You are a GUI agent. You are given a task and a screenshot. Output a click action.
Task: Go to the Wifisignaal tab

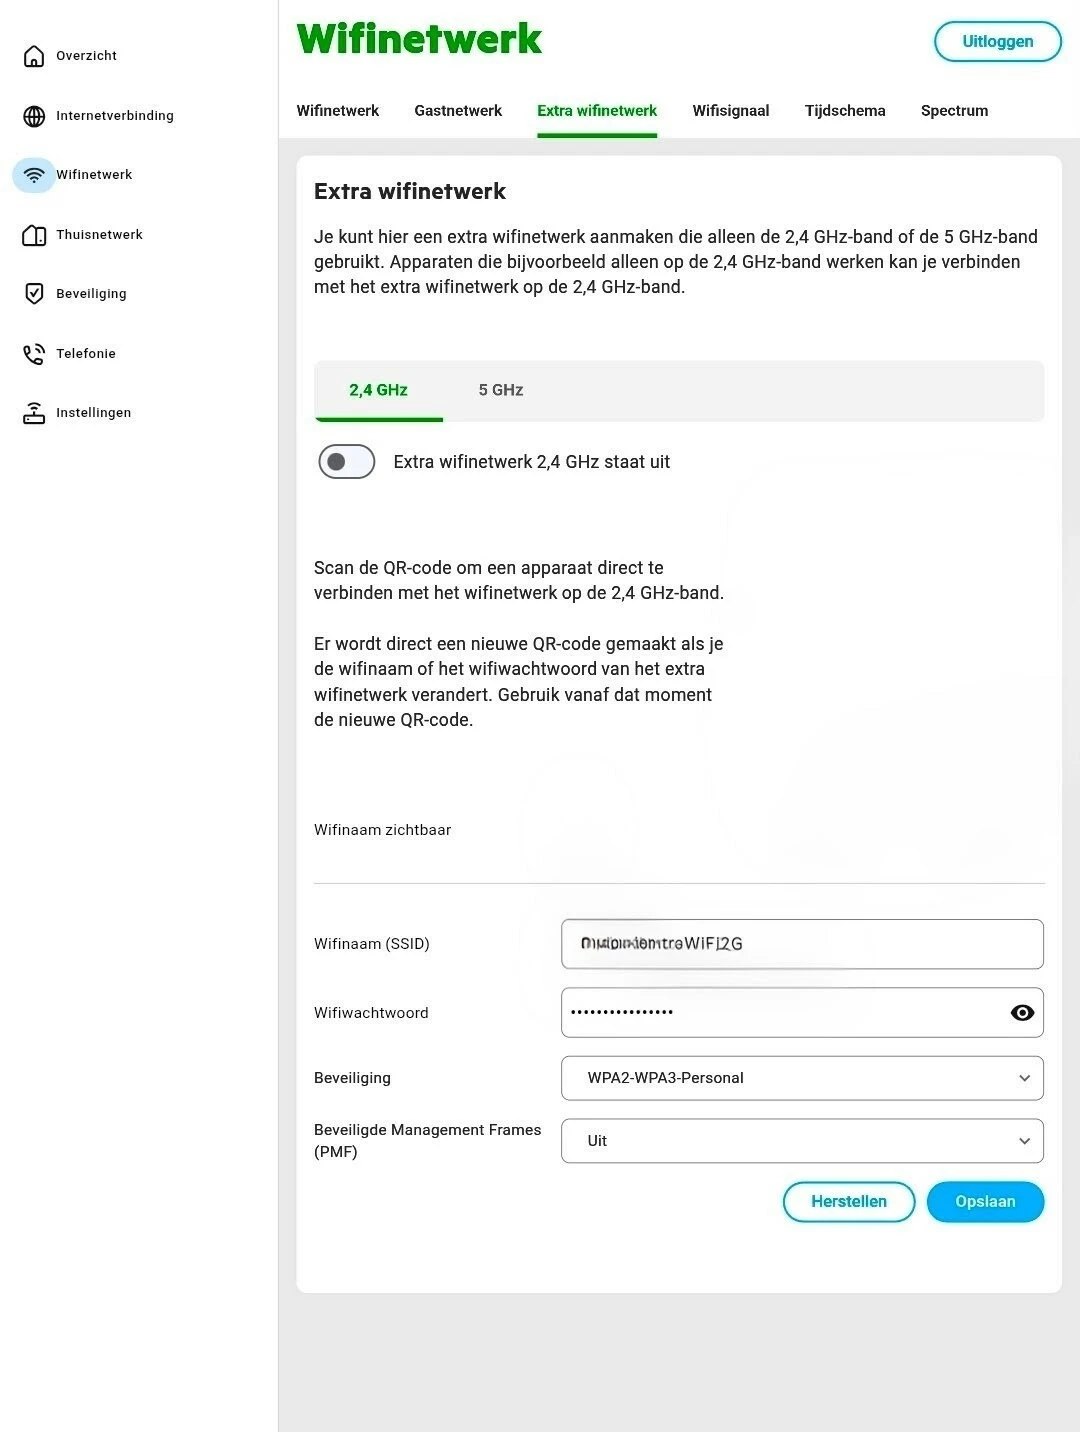tap(731, 111)
